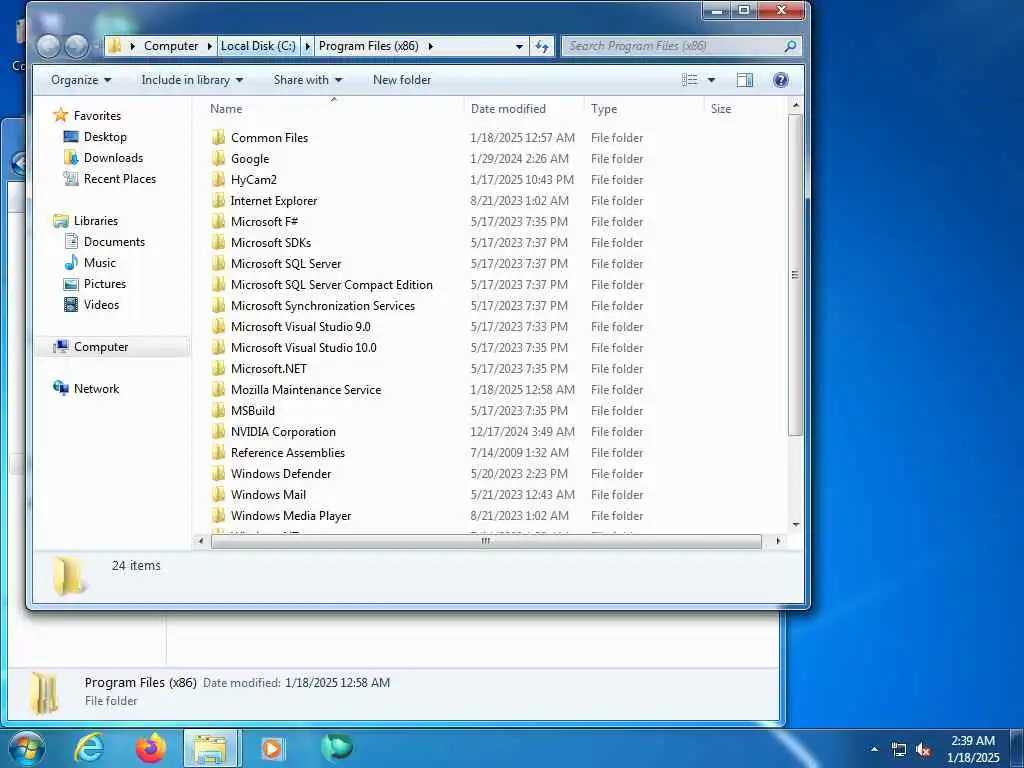Toggle the preview pane icon
The image size is (1024, 768).
coord(744,80)
